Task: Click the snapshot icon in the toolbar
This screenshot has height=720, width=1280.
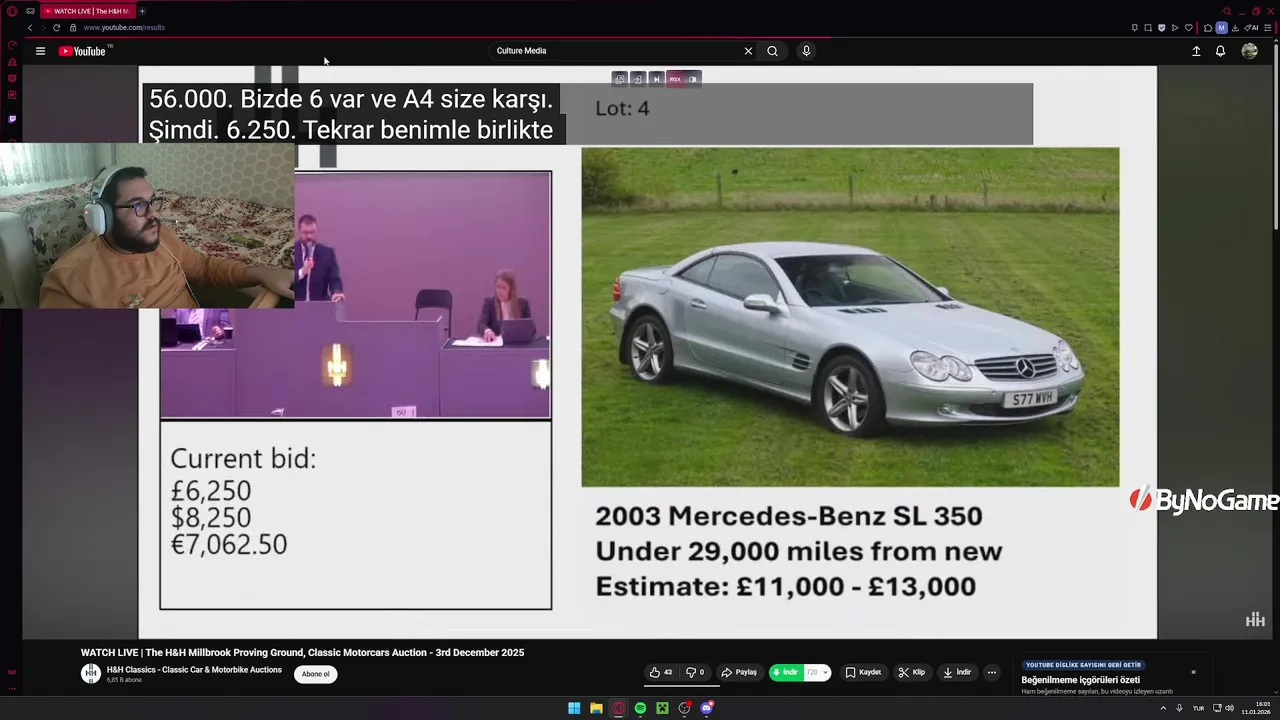Action: [x=1148, y=28]
